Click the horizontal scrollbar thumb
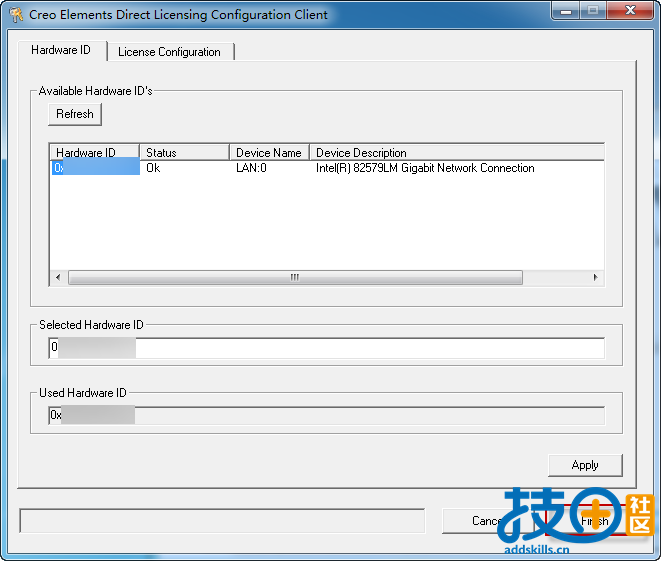This screenshot has width=661, height=561. pyautogui.click(x=295, y=277)
